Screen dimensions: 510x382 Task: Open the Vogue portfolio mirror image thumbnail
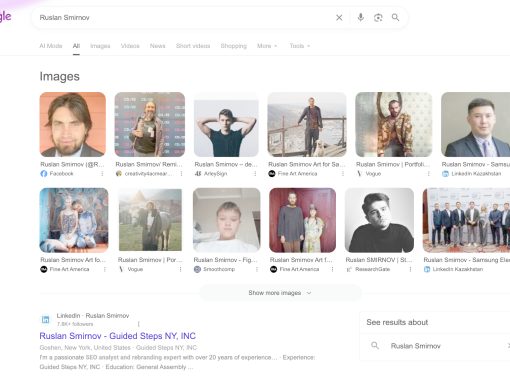pos(394,124)
